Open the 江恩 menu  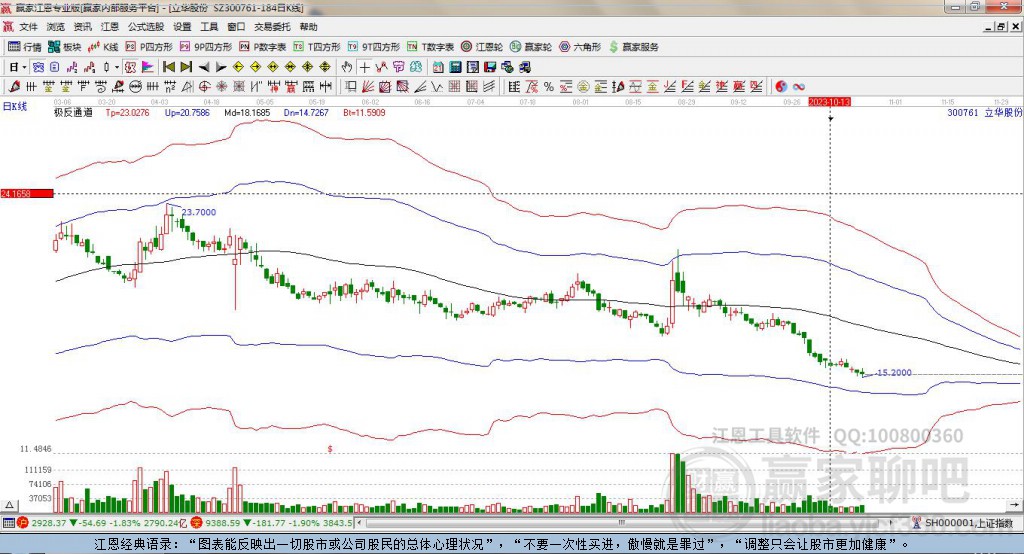coord(110,27)
